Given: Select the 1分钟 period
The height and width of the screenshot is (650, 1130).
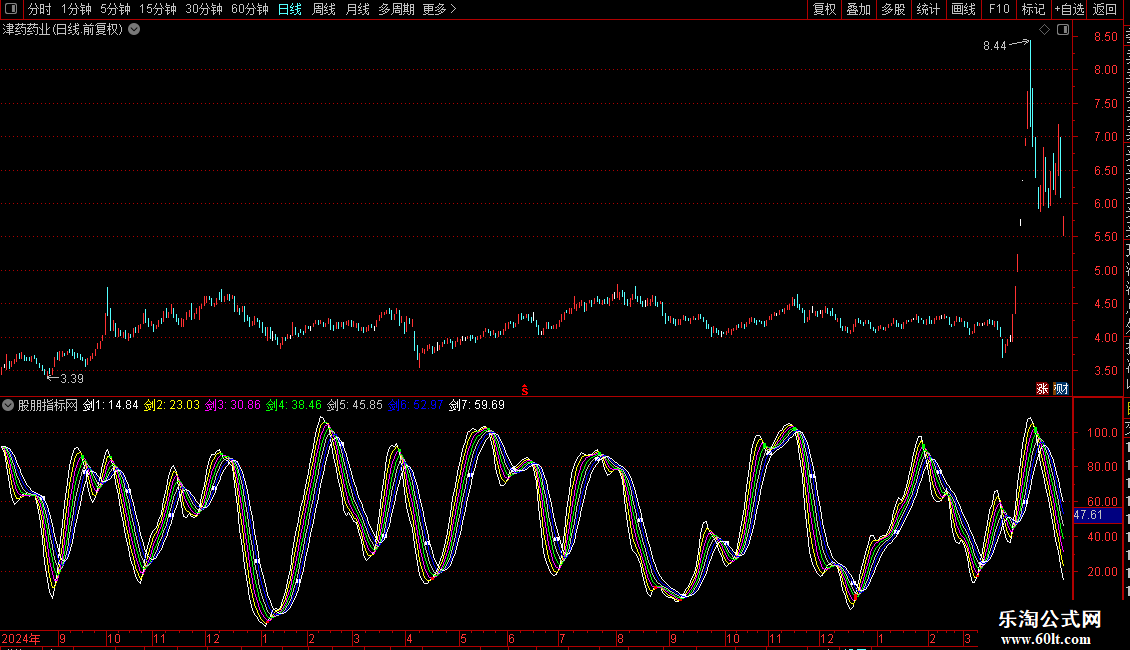Looking at the screenshot, I should (x=76, y=9).
